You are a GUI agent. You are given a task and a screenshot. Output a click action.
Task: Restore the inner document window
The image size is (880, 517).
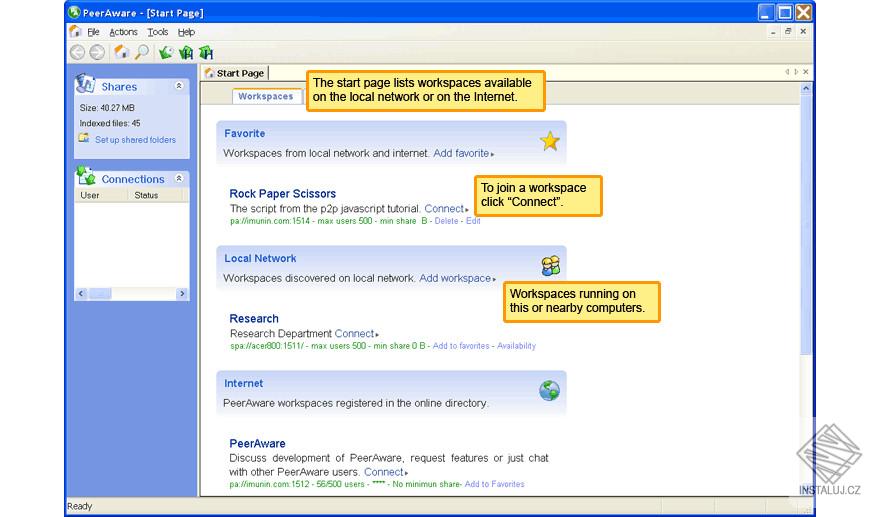tap(788, 31)
